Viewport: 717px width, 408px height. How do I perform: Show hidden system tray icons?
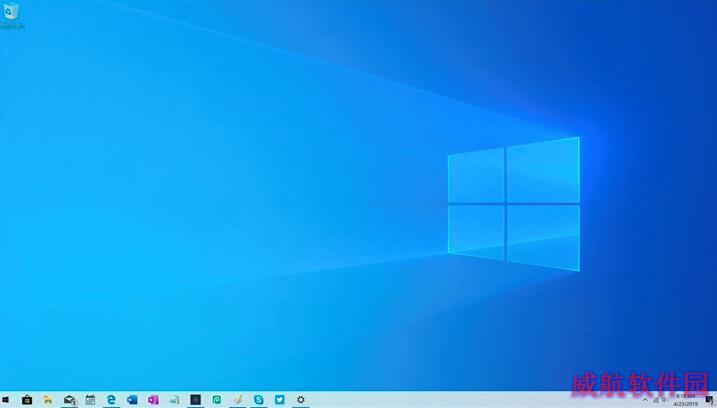(x=645, y=400)
